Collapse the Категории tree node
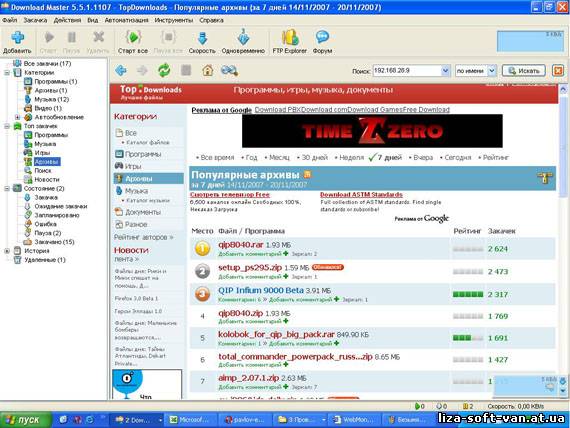This screenshot has height=428, width=570. pos(7,73)
